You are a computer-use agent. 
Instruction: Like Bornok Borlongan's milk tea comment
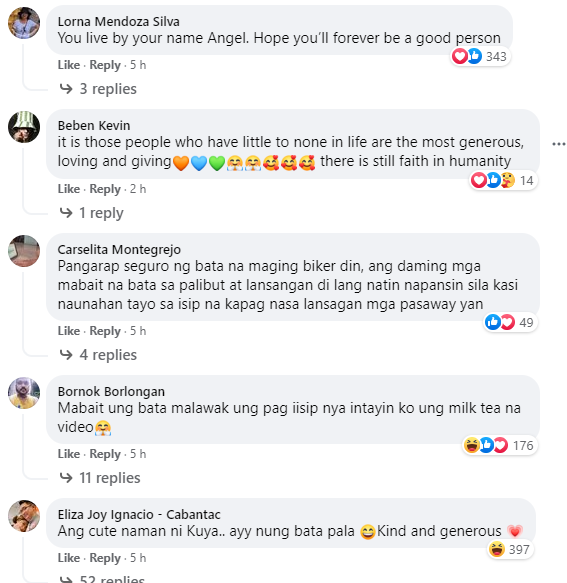tap(69, 454)
